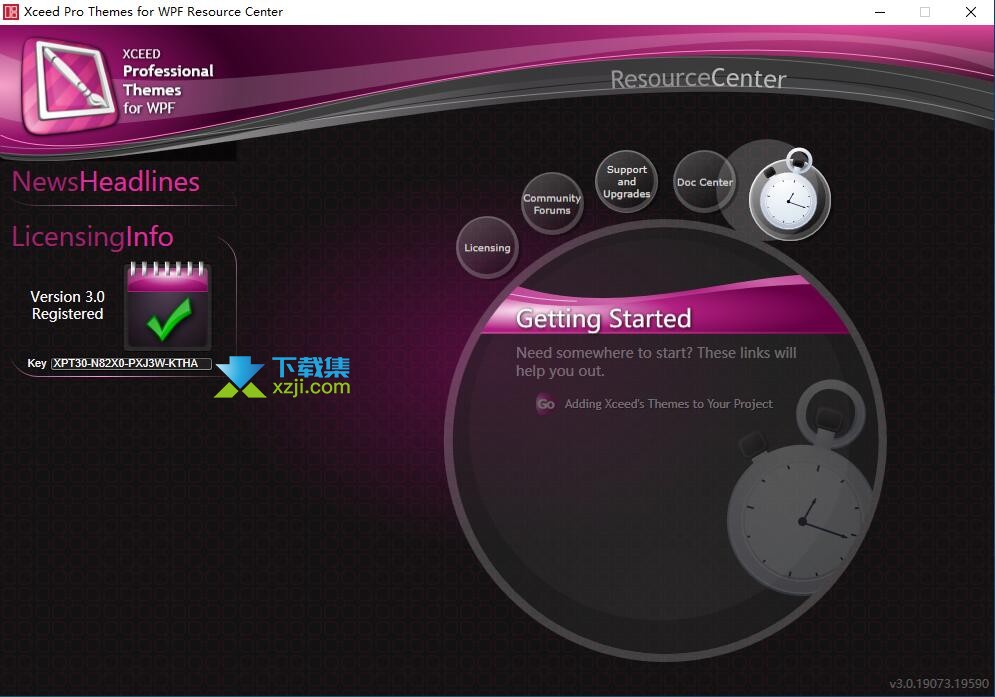Open Adding Xceed's Themes to Your Project link

(669, 404)
